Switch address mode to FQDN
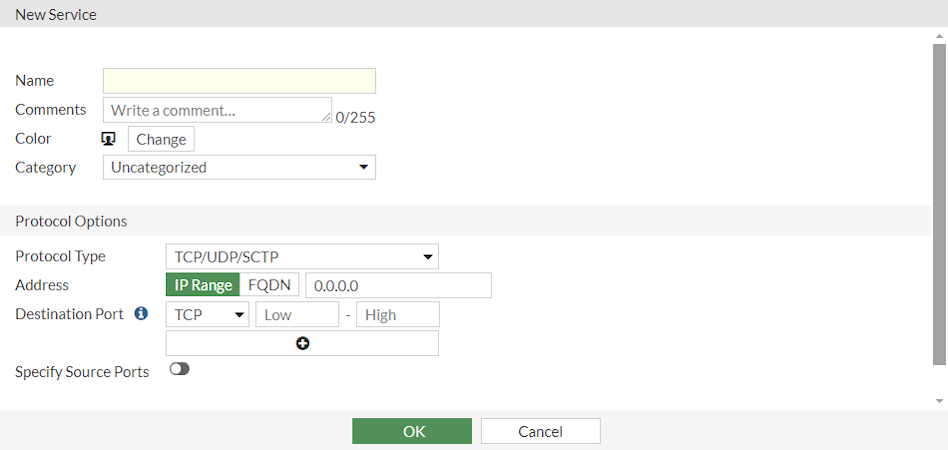948x450 pixels. click(x=269, y=285)
